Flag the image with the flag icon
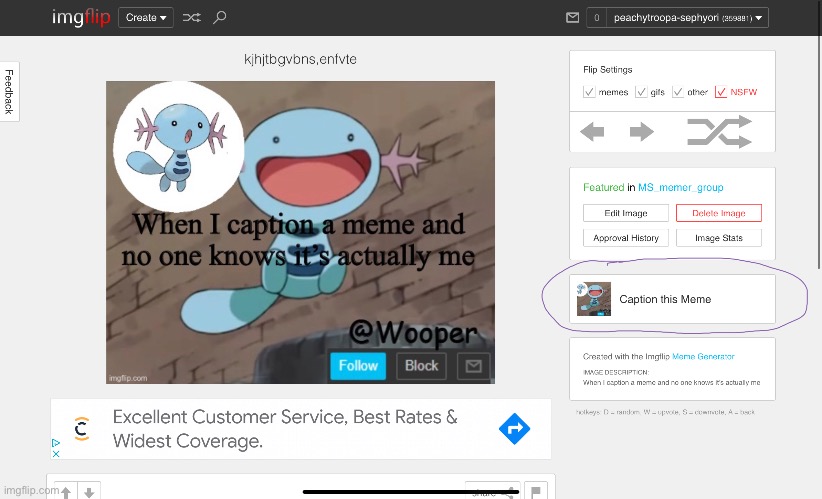Image resolution: width=822 pixels, height=499 pixels. pos(536,492)
